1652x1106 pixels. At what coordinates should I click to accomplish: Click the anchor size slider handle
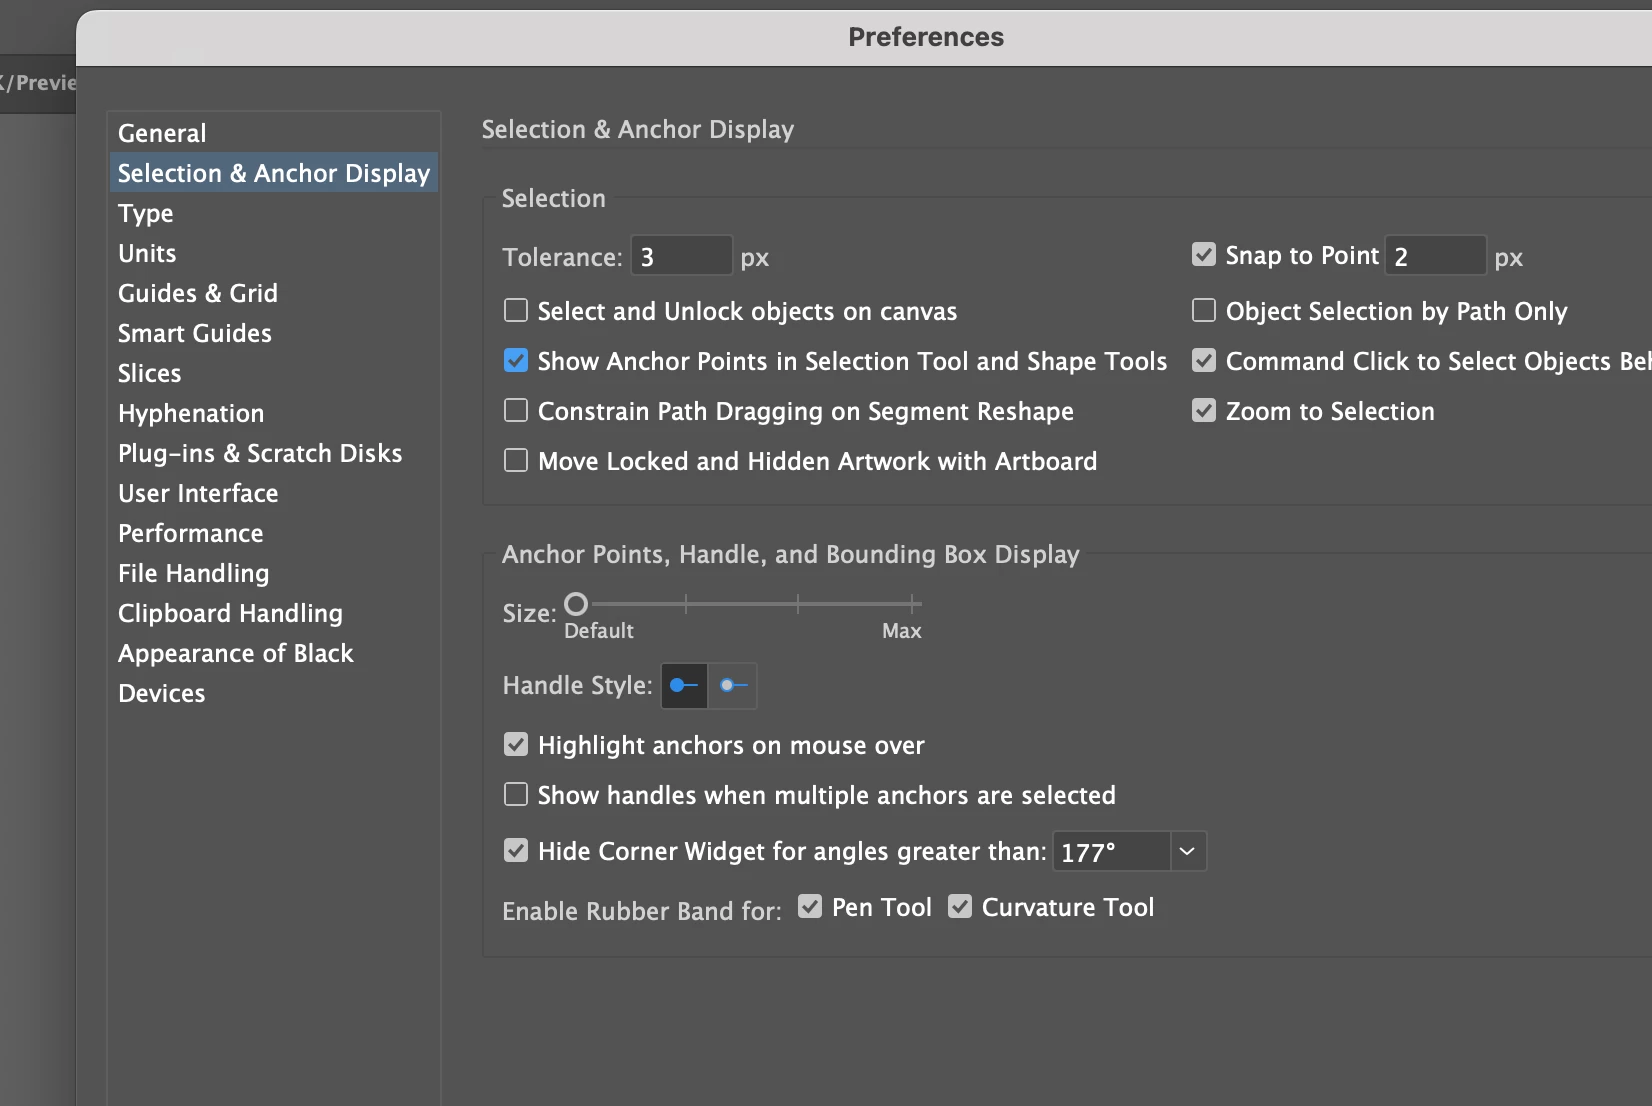[x=576, y=604]
